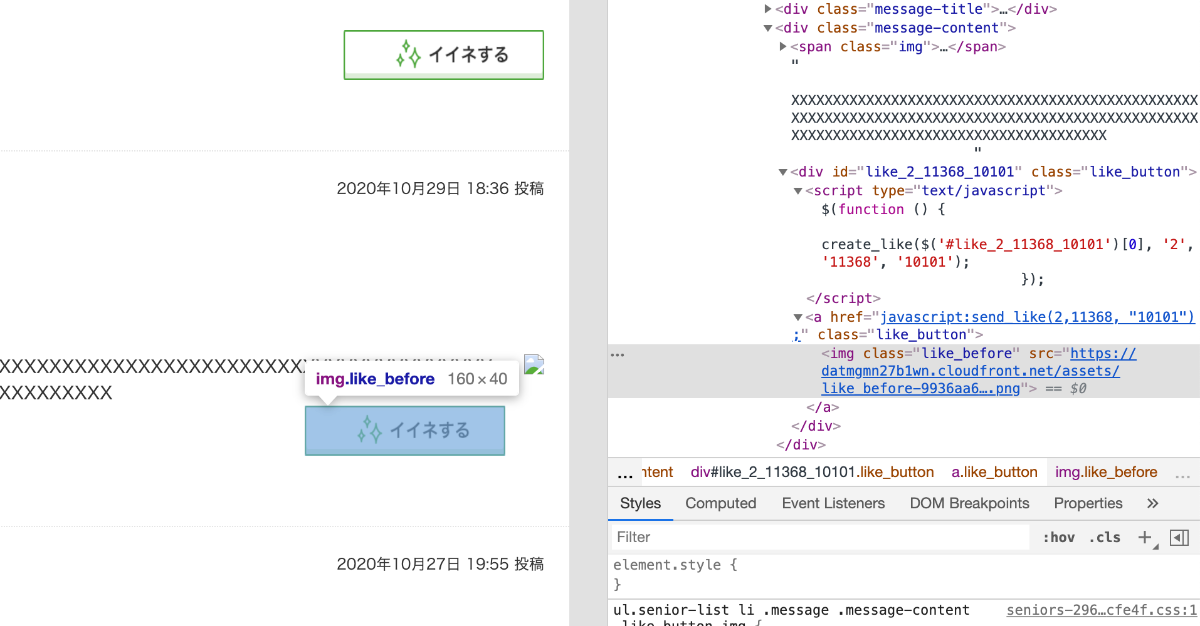This screenshot has height=626, width=1200.
Task: Collapse the div like_2_11368_10101 node
Action: (783, 172)
